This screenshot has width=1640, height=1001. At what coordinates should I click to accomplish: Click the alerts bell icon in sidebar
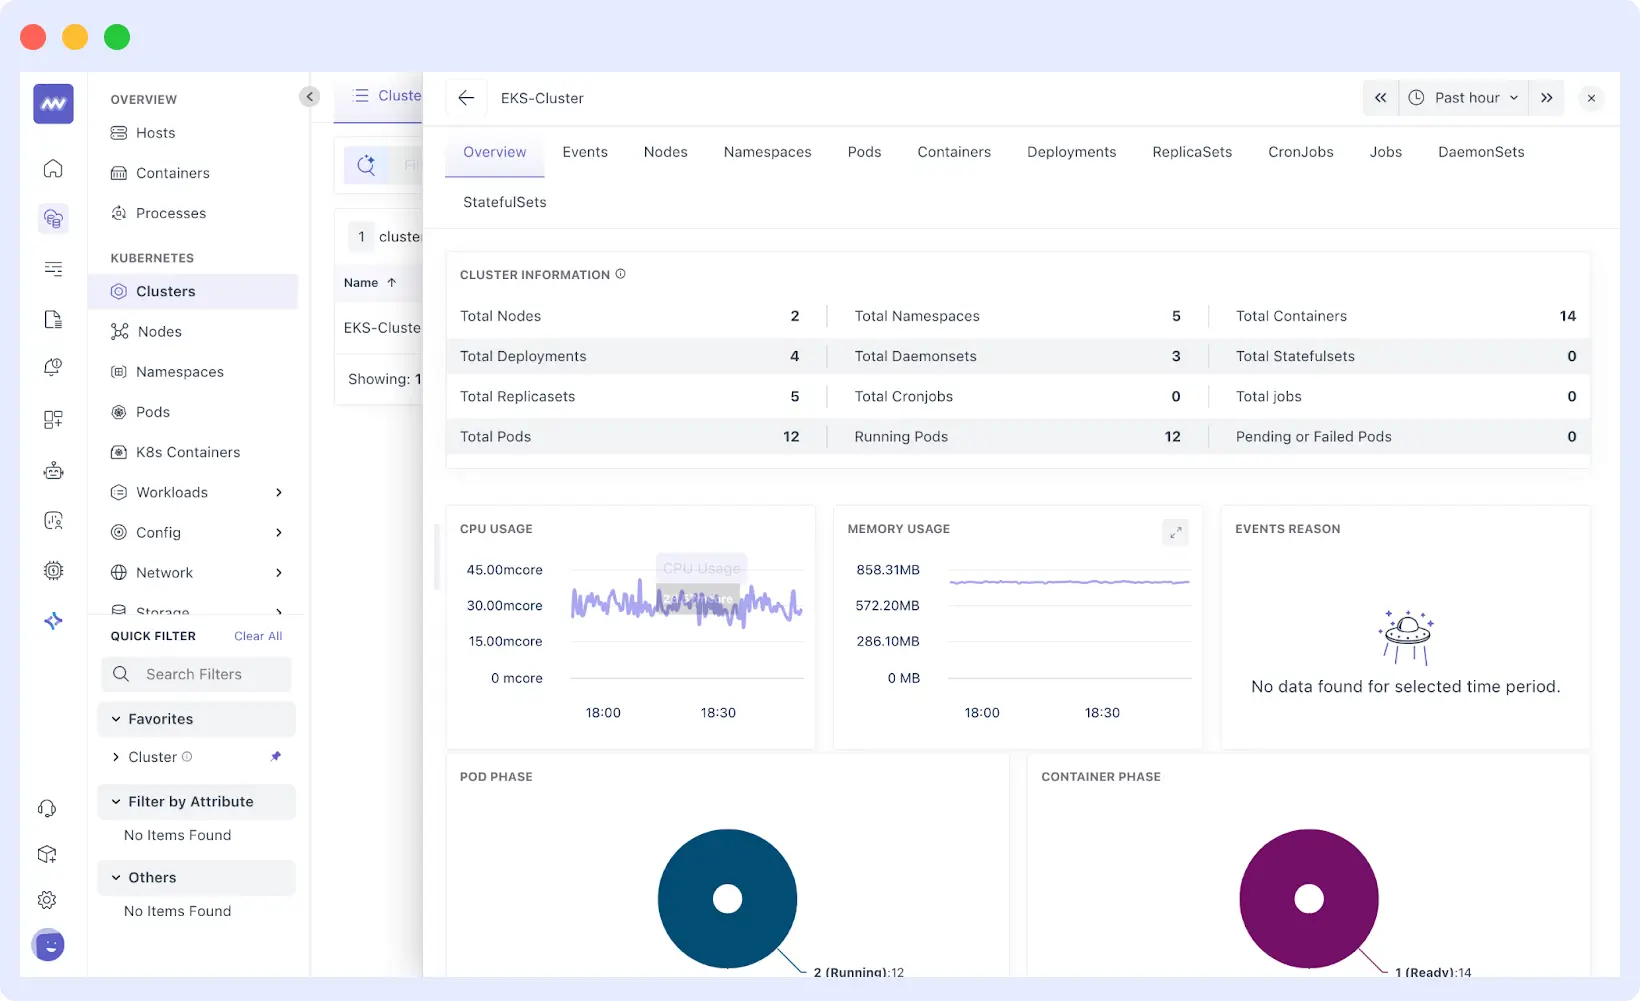pos(52,367)
